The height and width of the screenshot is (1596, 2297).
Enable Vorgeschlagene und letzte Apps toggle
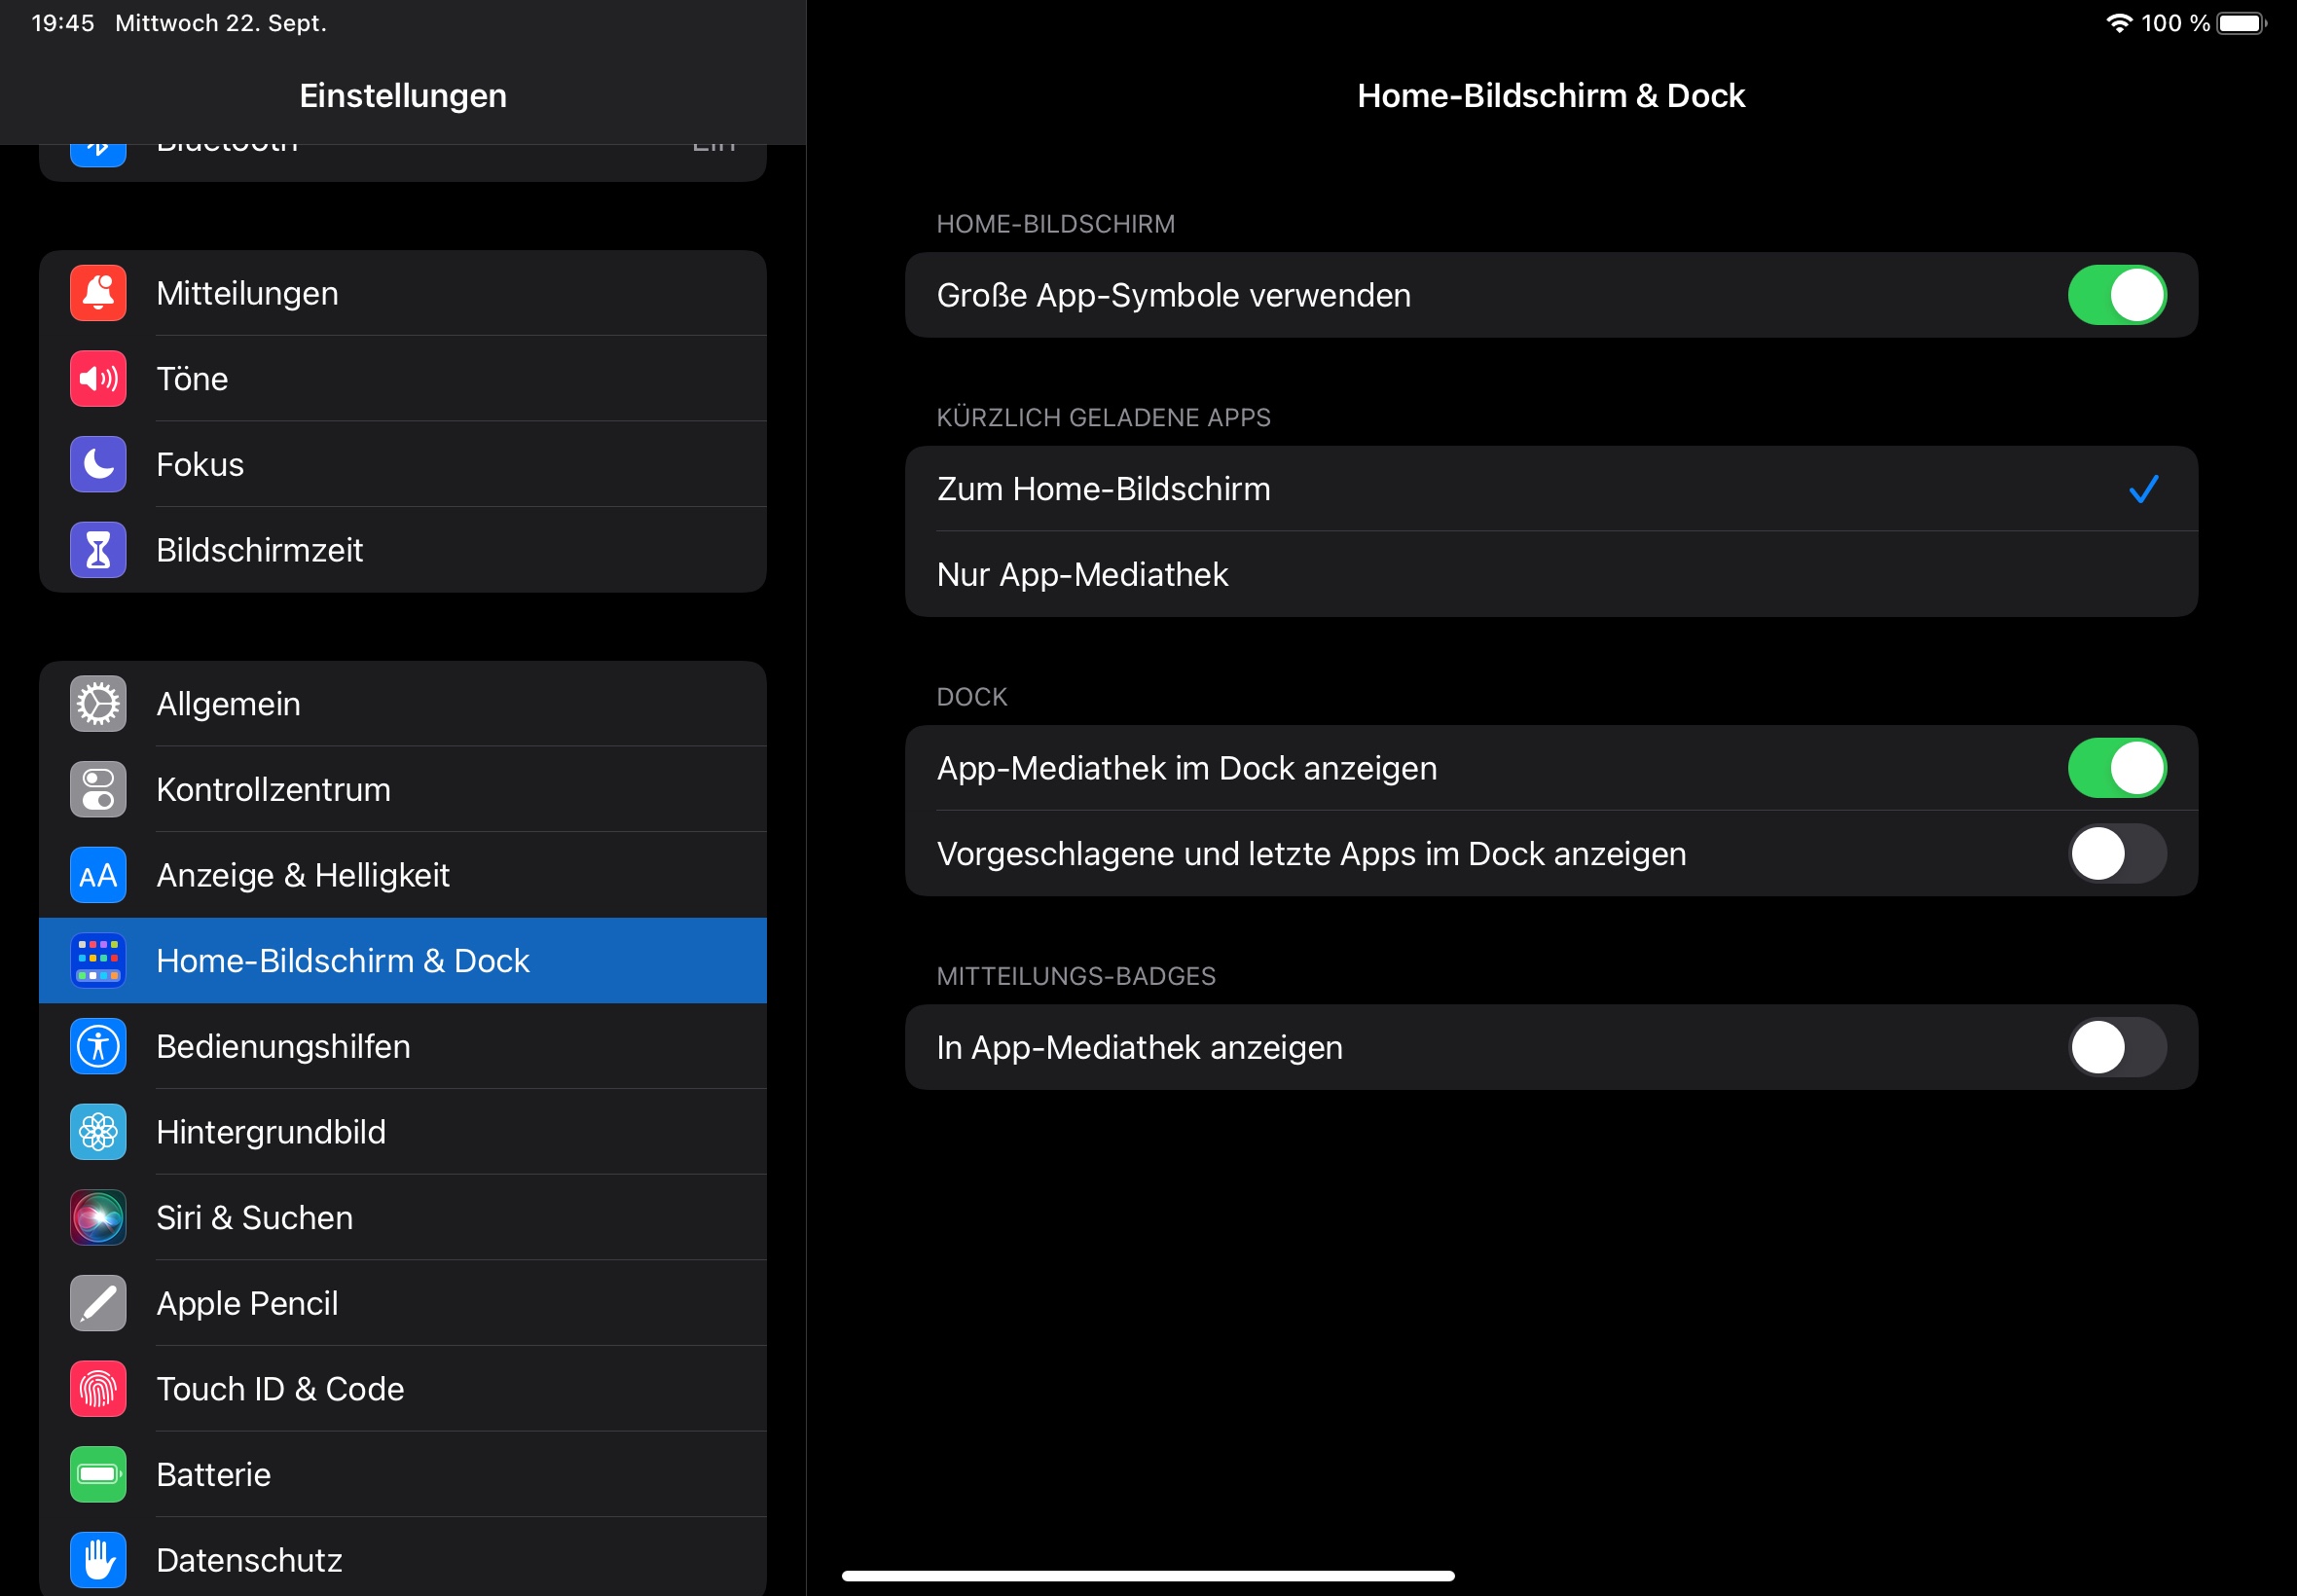pyautogui.click(x=2116, y=854)
